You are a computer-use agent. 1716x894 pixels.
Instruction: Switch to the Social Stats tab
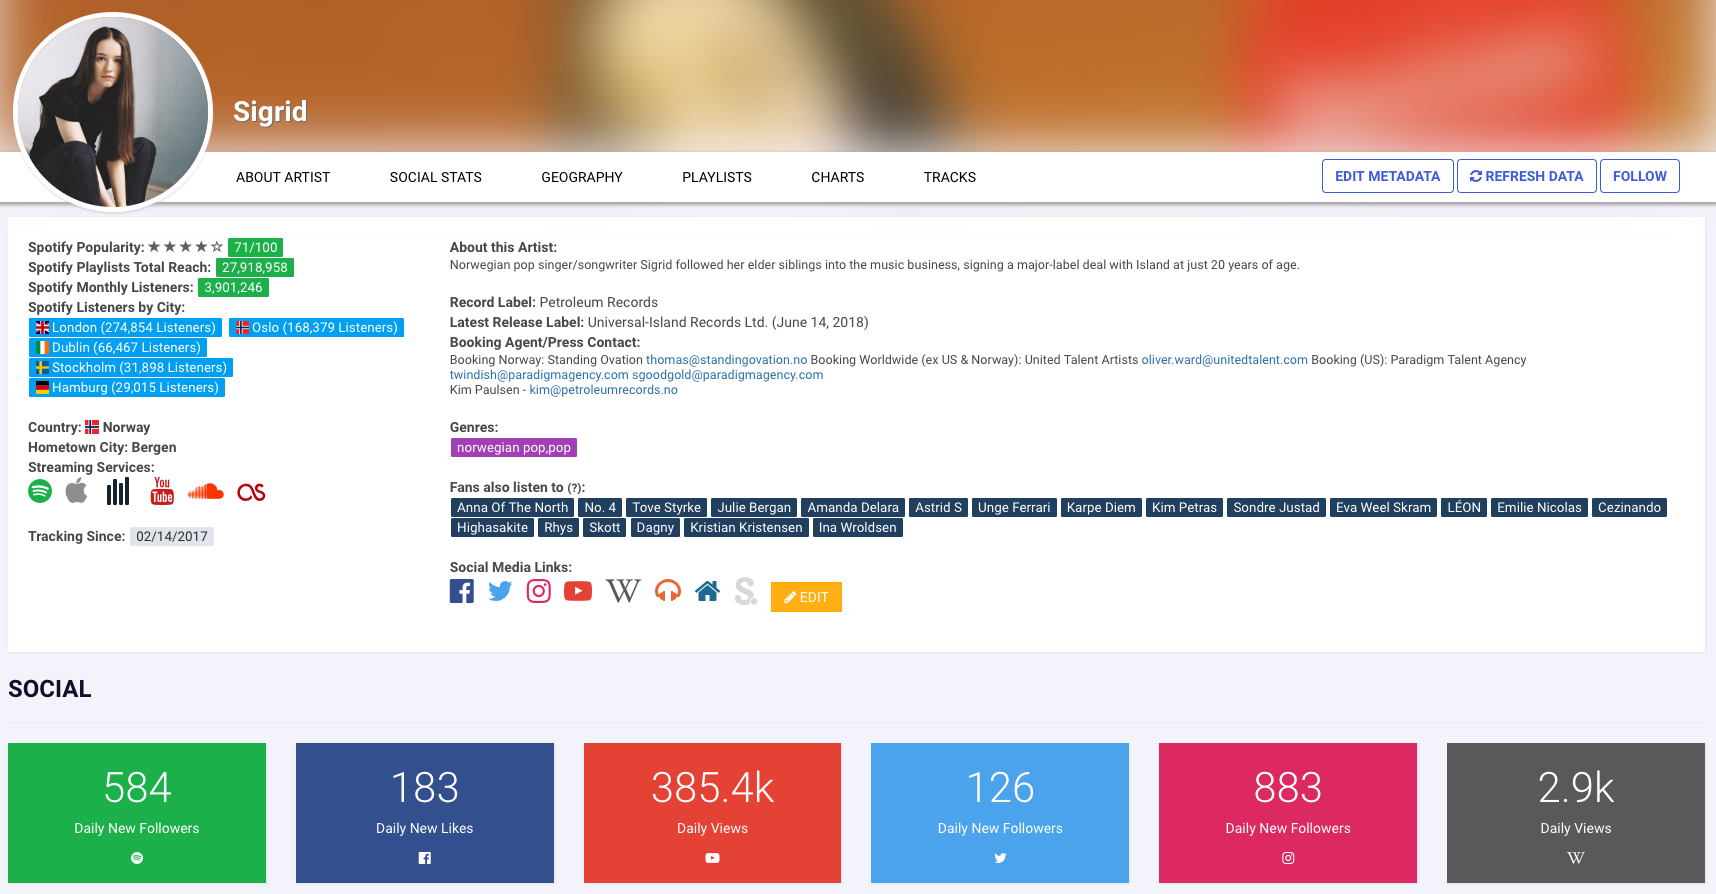(436, 177)
